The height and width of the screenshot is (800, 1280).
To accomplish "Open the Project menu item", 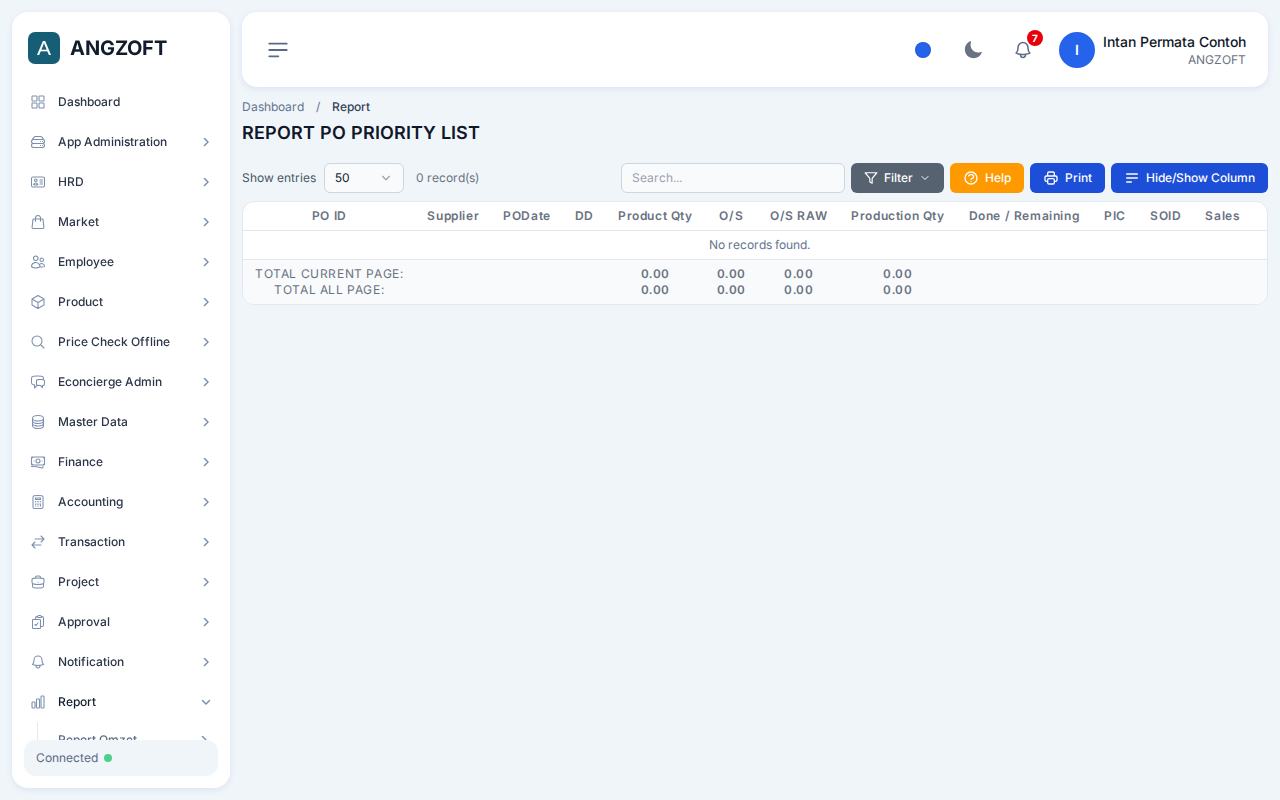I will point(121,582).
